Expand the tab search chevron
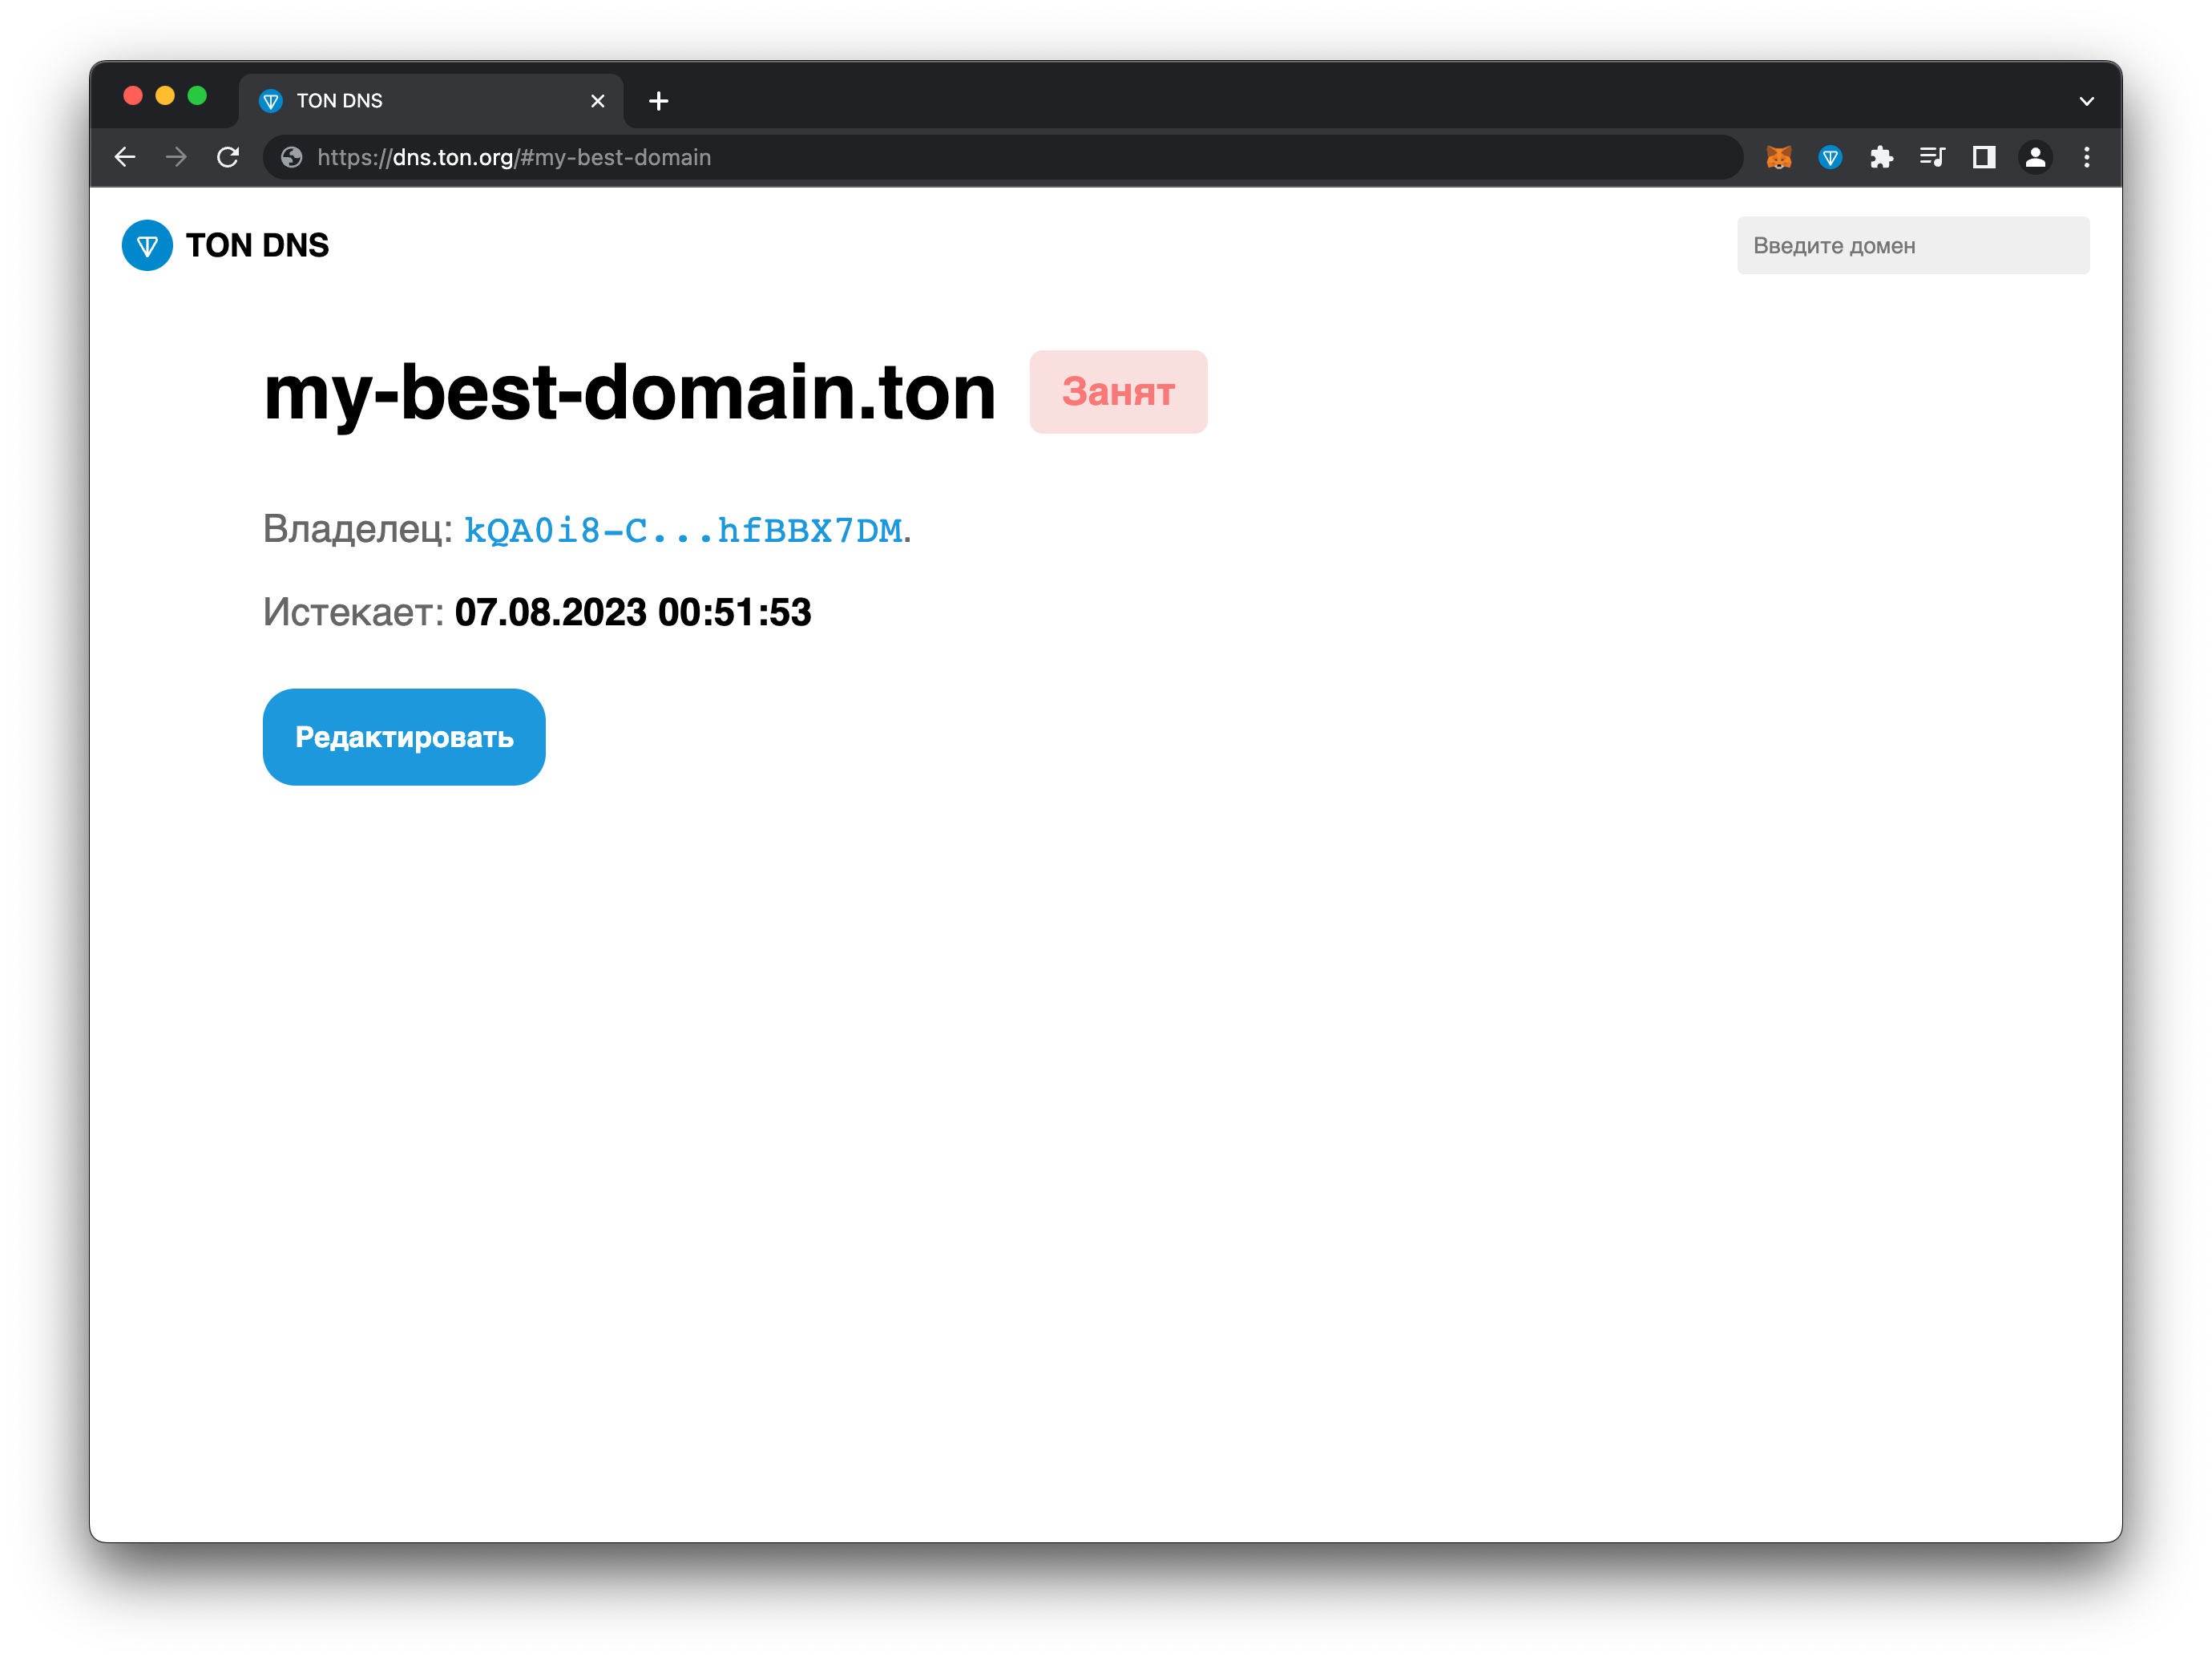 2087,101
